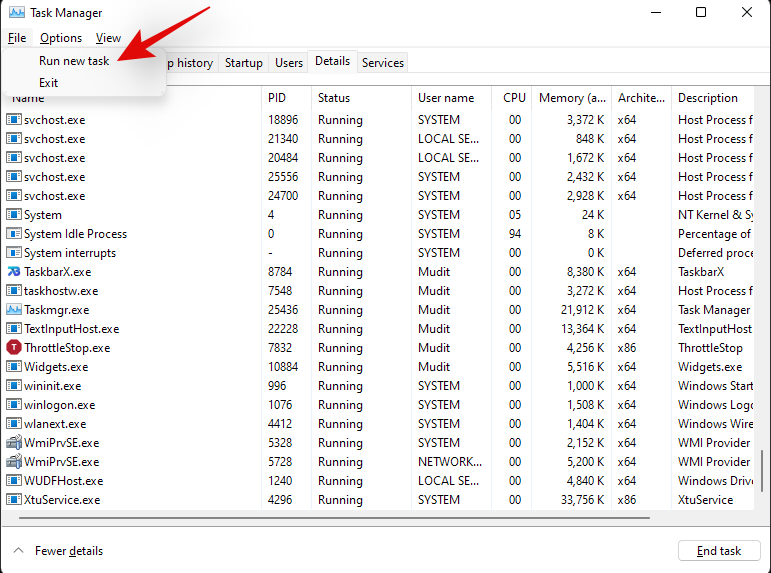Open the Users tab
This screenshot has width=771, height=573.
(x=289, y=63)
